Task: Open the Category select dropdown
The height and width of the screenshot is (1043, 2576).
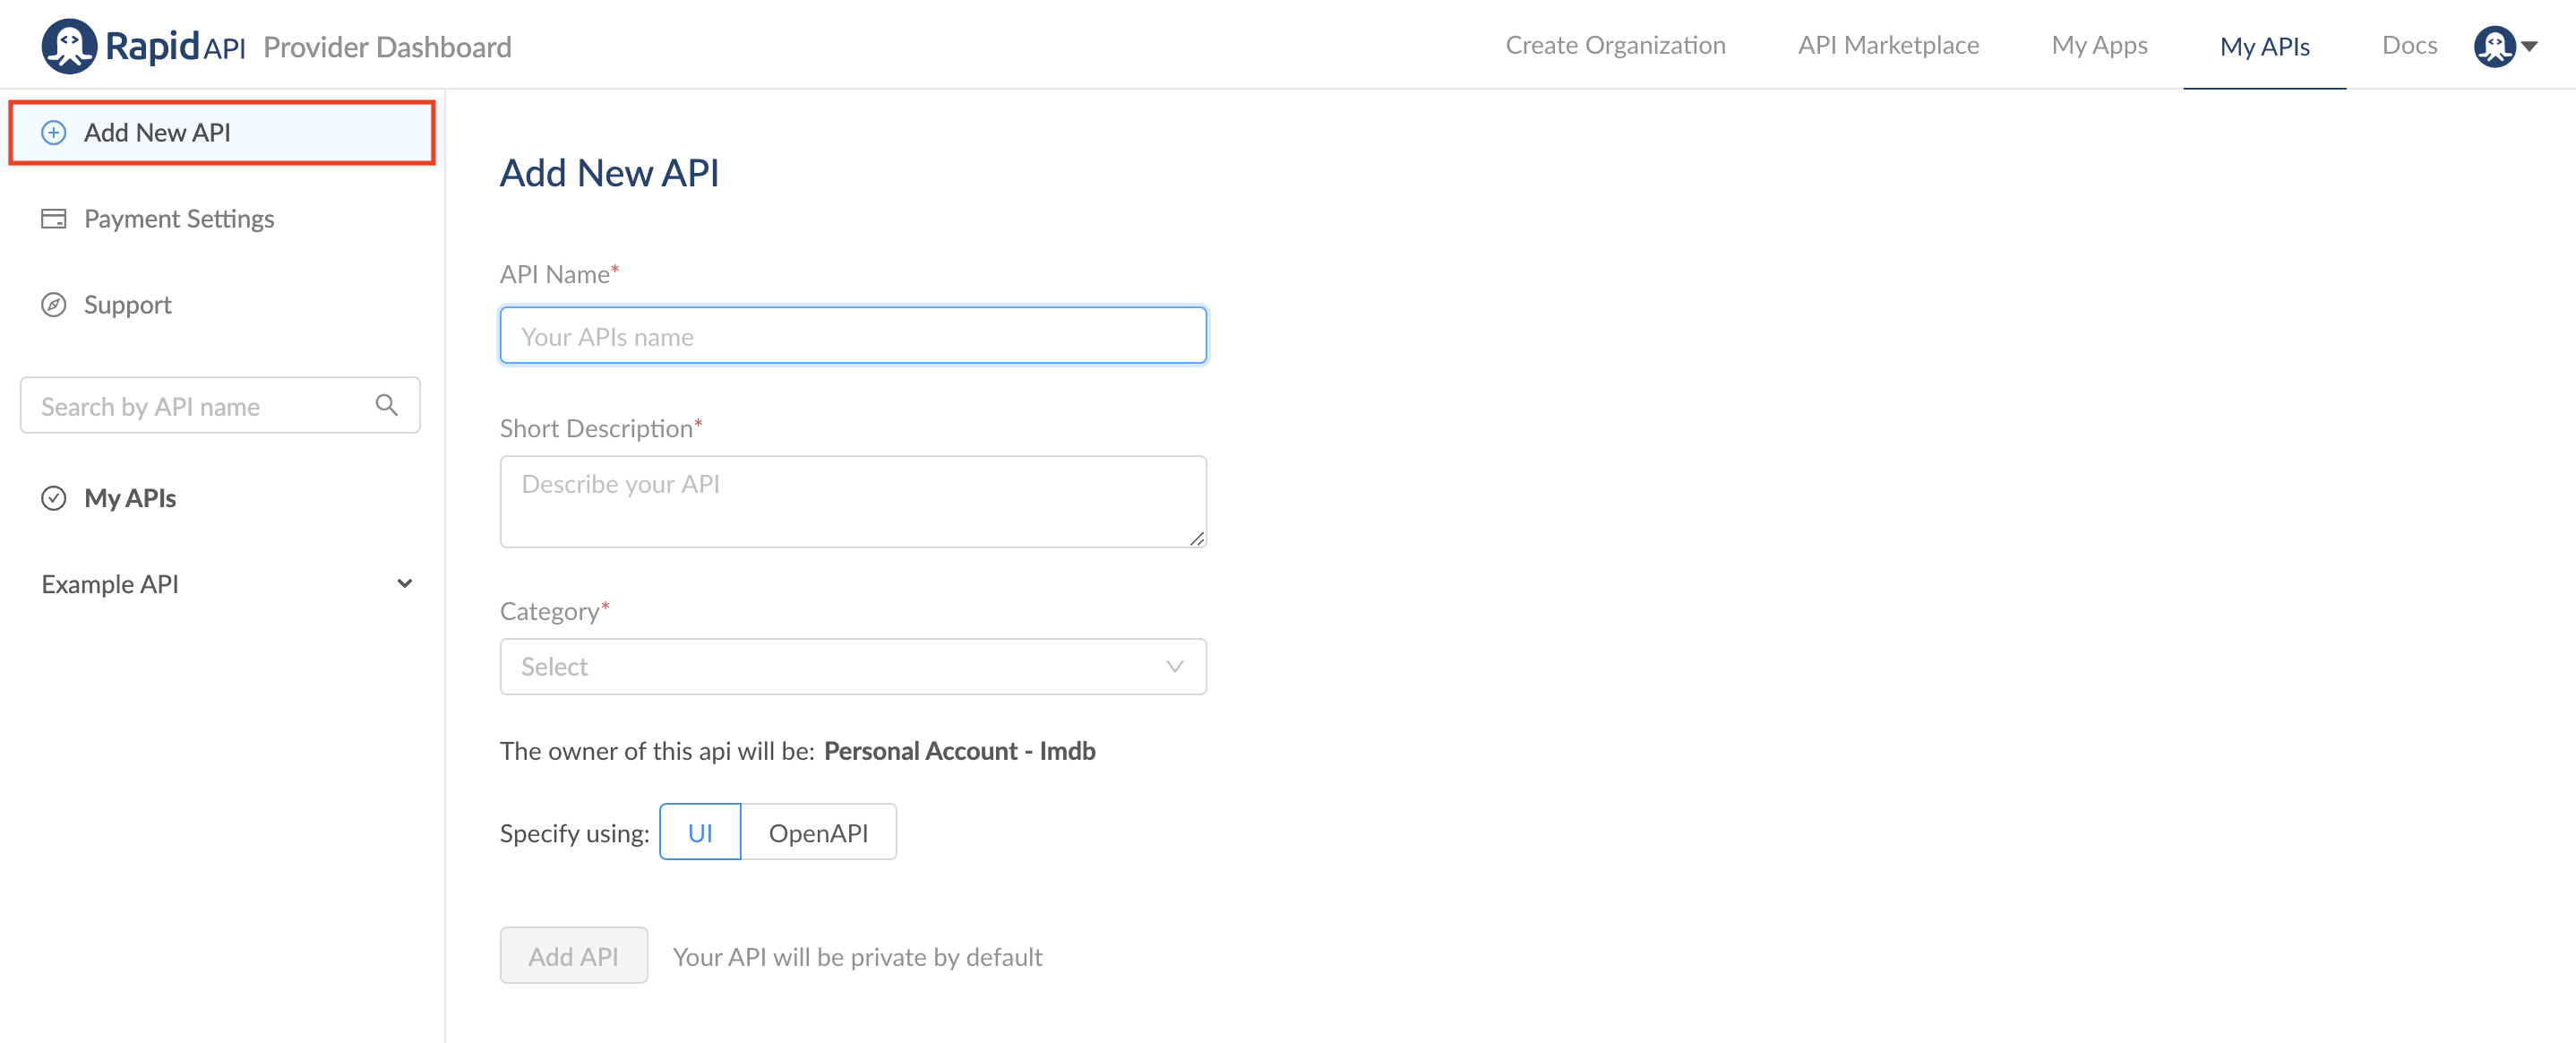Action: [853, 666]
